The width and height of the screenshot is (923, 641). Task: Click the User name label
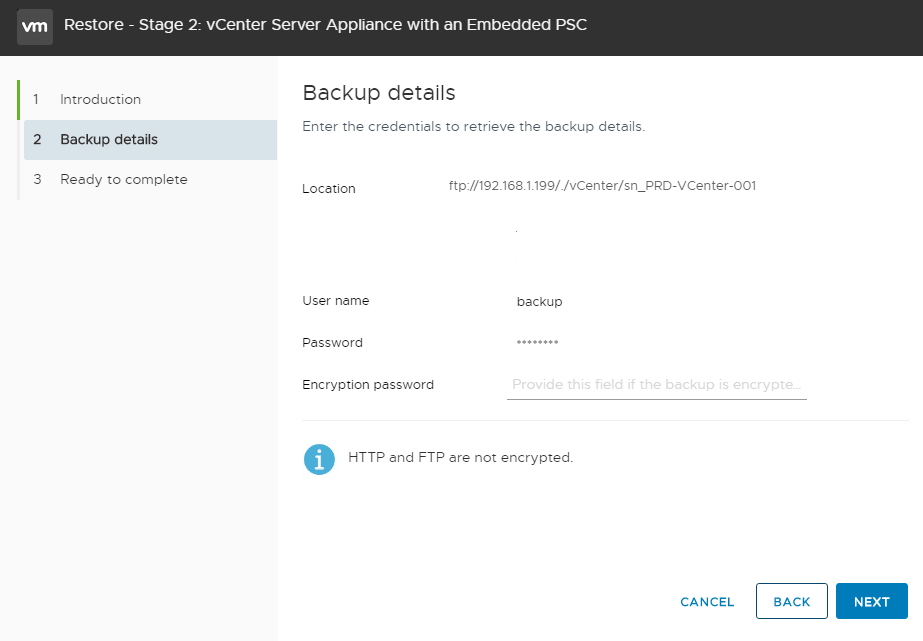coord(335,301)
